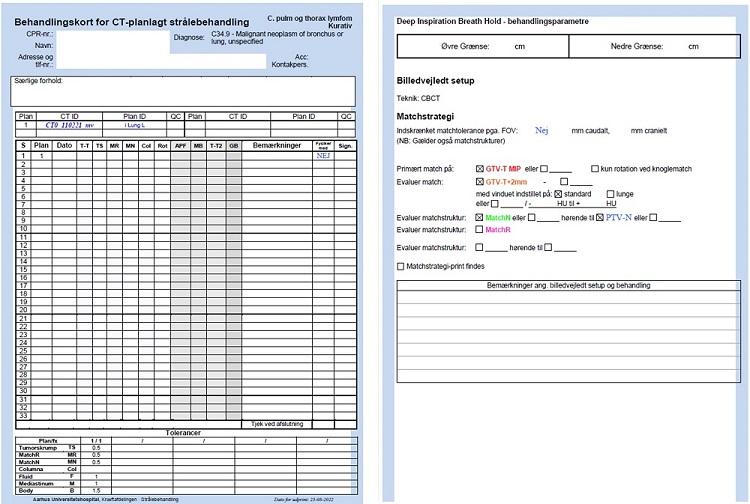Tick 'Matchstrategi-print findes' checkbox

401,266
